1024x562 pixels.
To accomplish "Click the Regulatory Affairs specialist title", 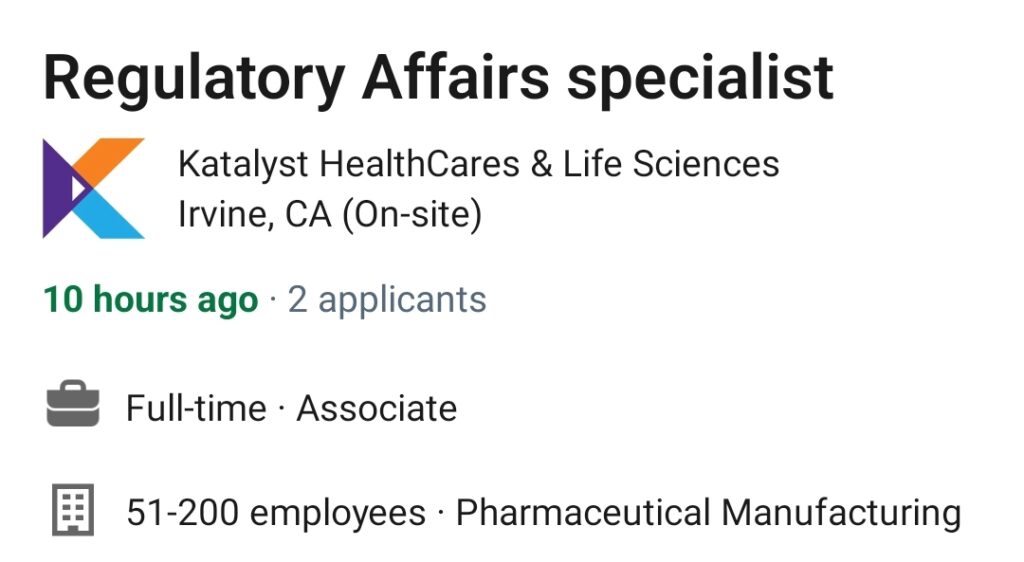I will [438, 79].
